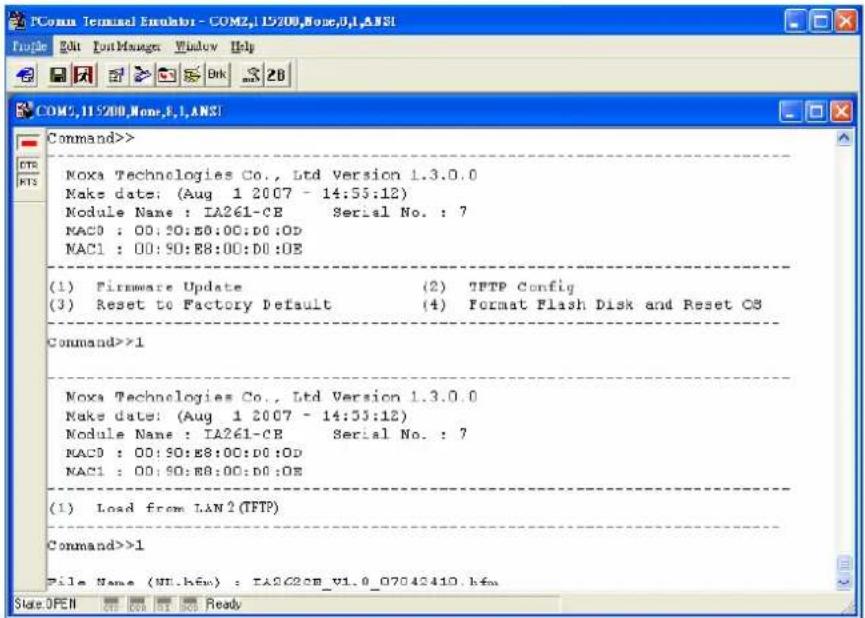
Task: Click the red disconnect indicator button
Action: tap(29, 143)
